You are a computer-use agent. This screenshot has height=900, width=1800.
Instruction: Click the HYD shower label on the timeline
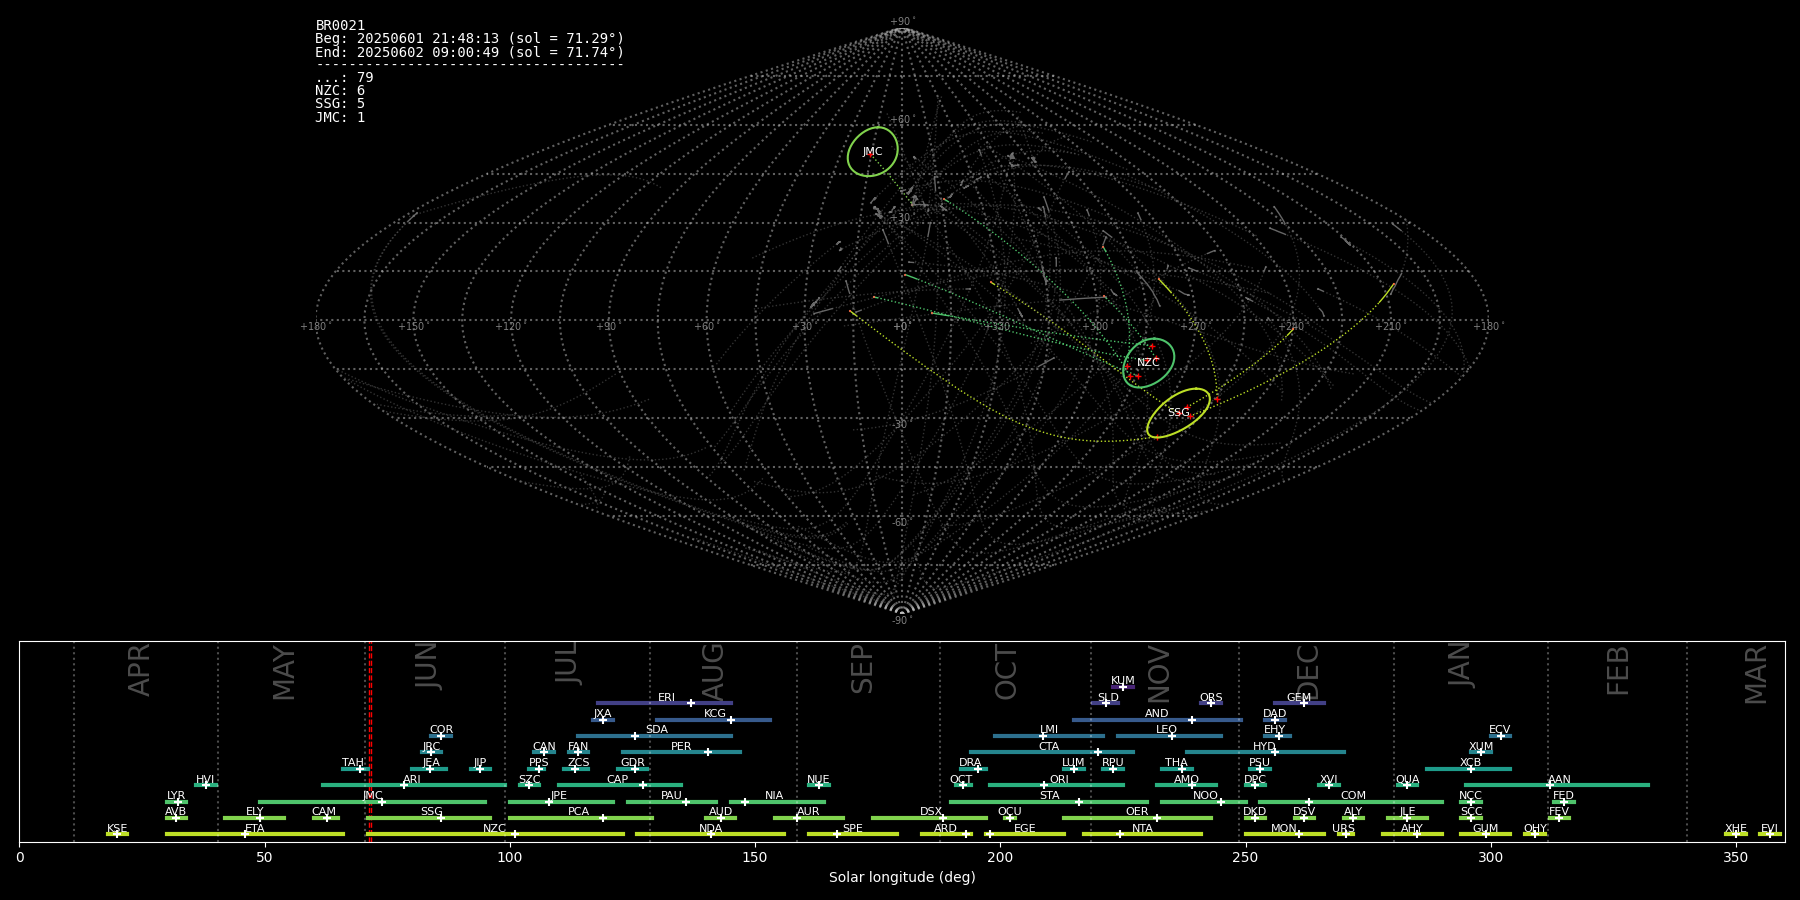tap(1264, 747)
